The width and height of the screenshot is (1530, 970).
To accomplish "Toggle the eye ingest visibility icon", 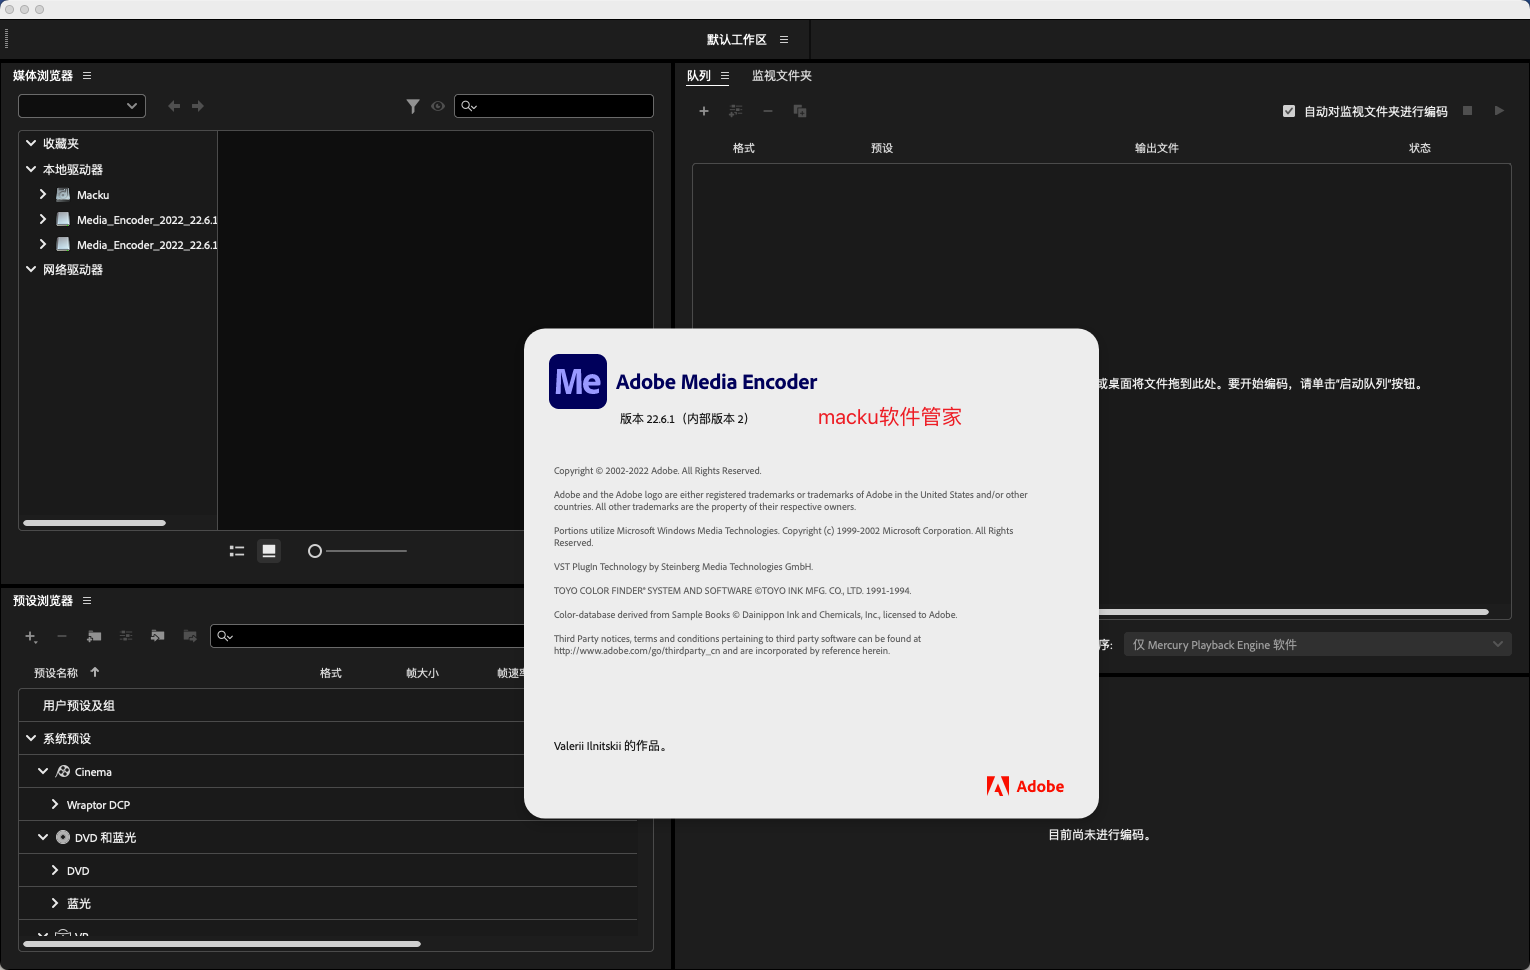I will tap(438, 106).
